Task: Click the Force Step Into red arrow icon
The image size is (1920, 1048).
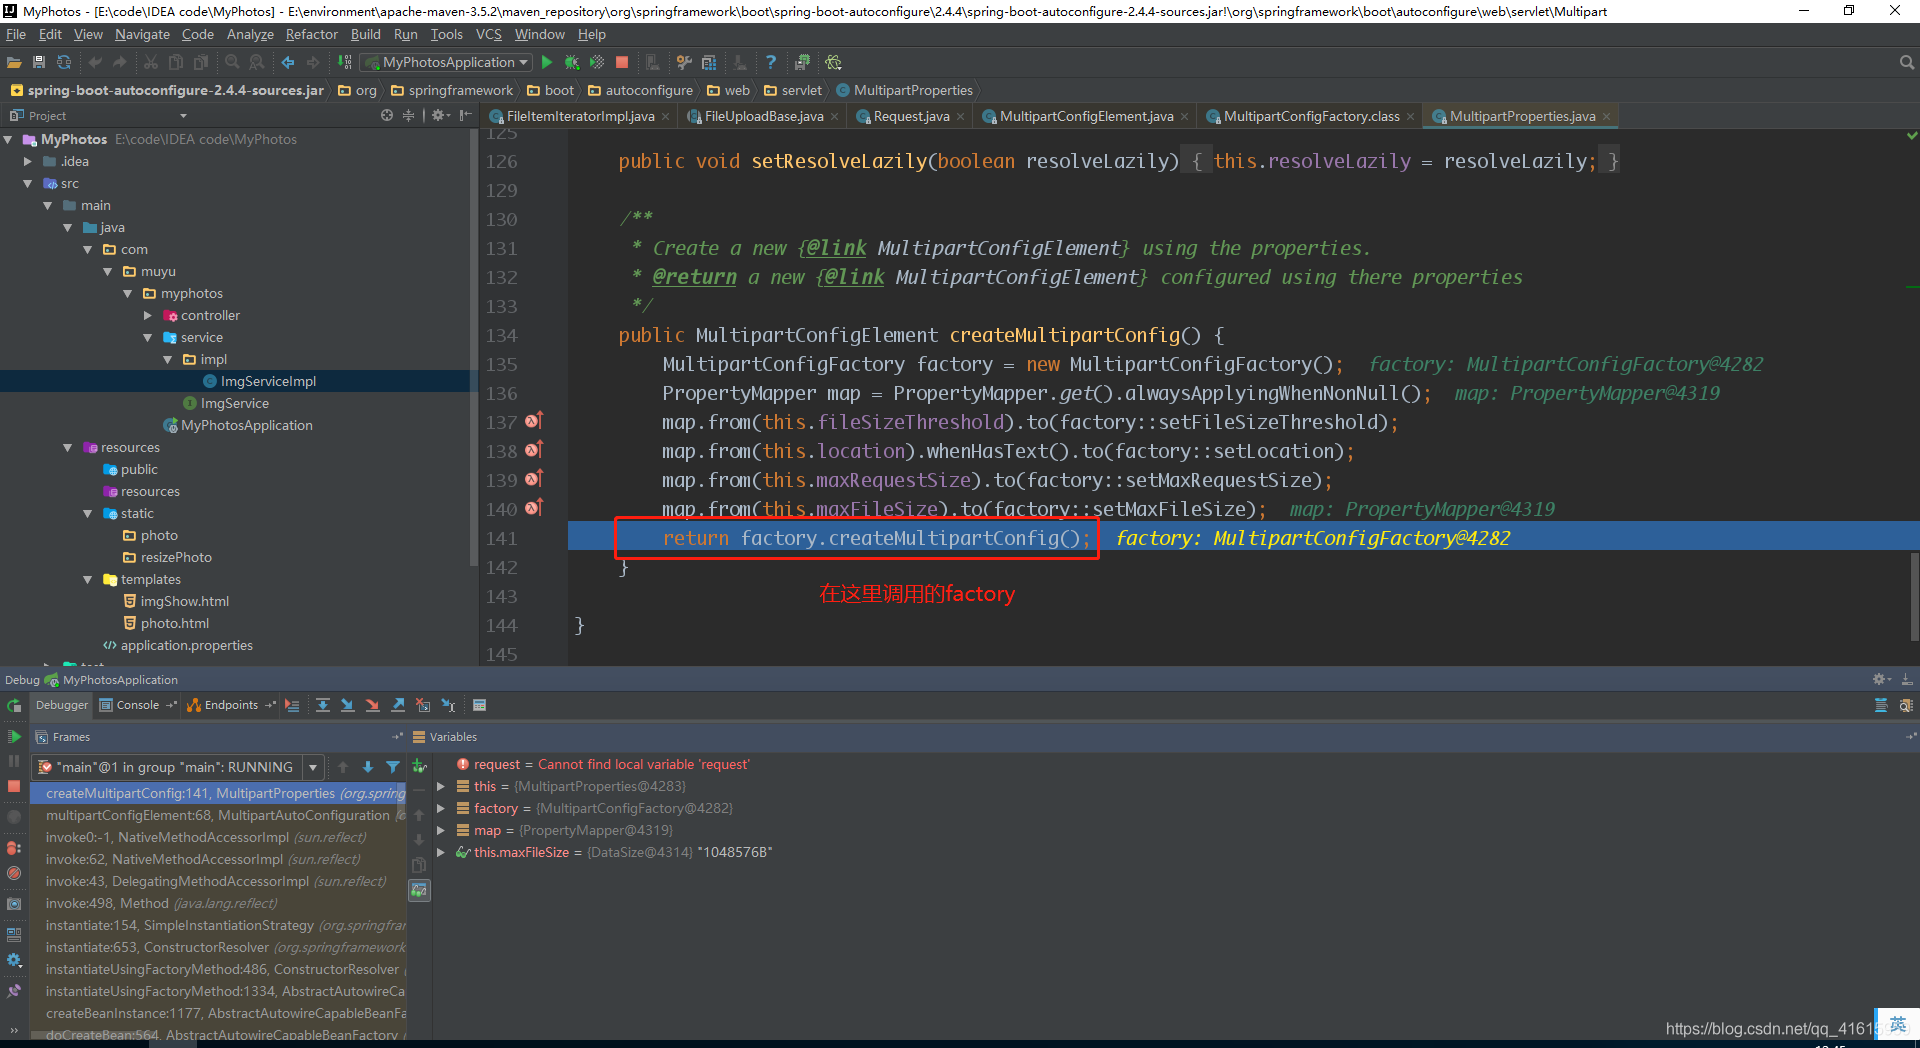Action: click(x=373, y=705)
